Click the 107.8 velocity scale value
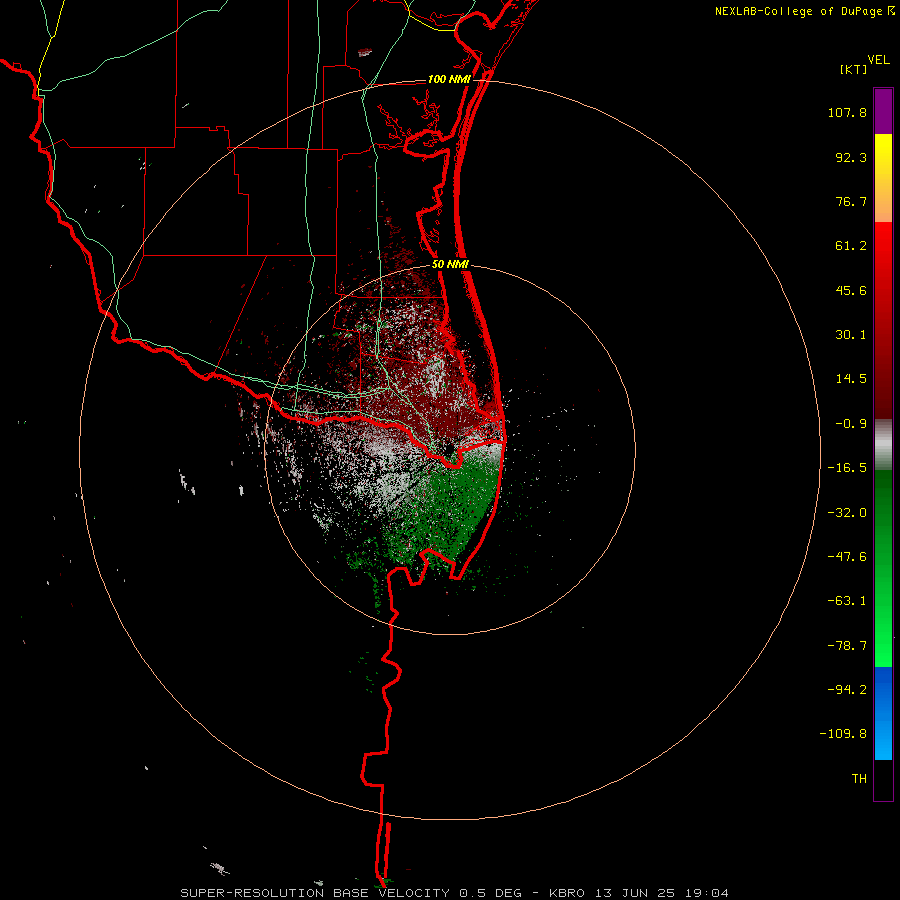Image resolution: width=900 pixels, height=900 pixels. click(x=847, y=112)
